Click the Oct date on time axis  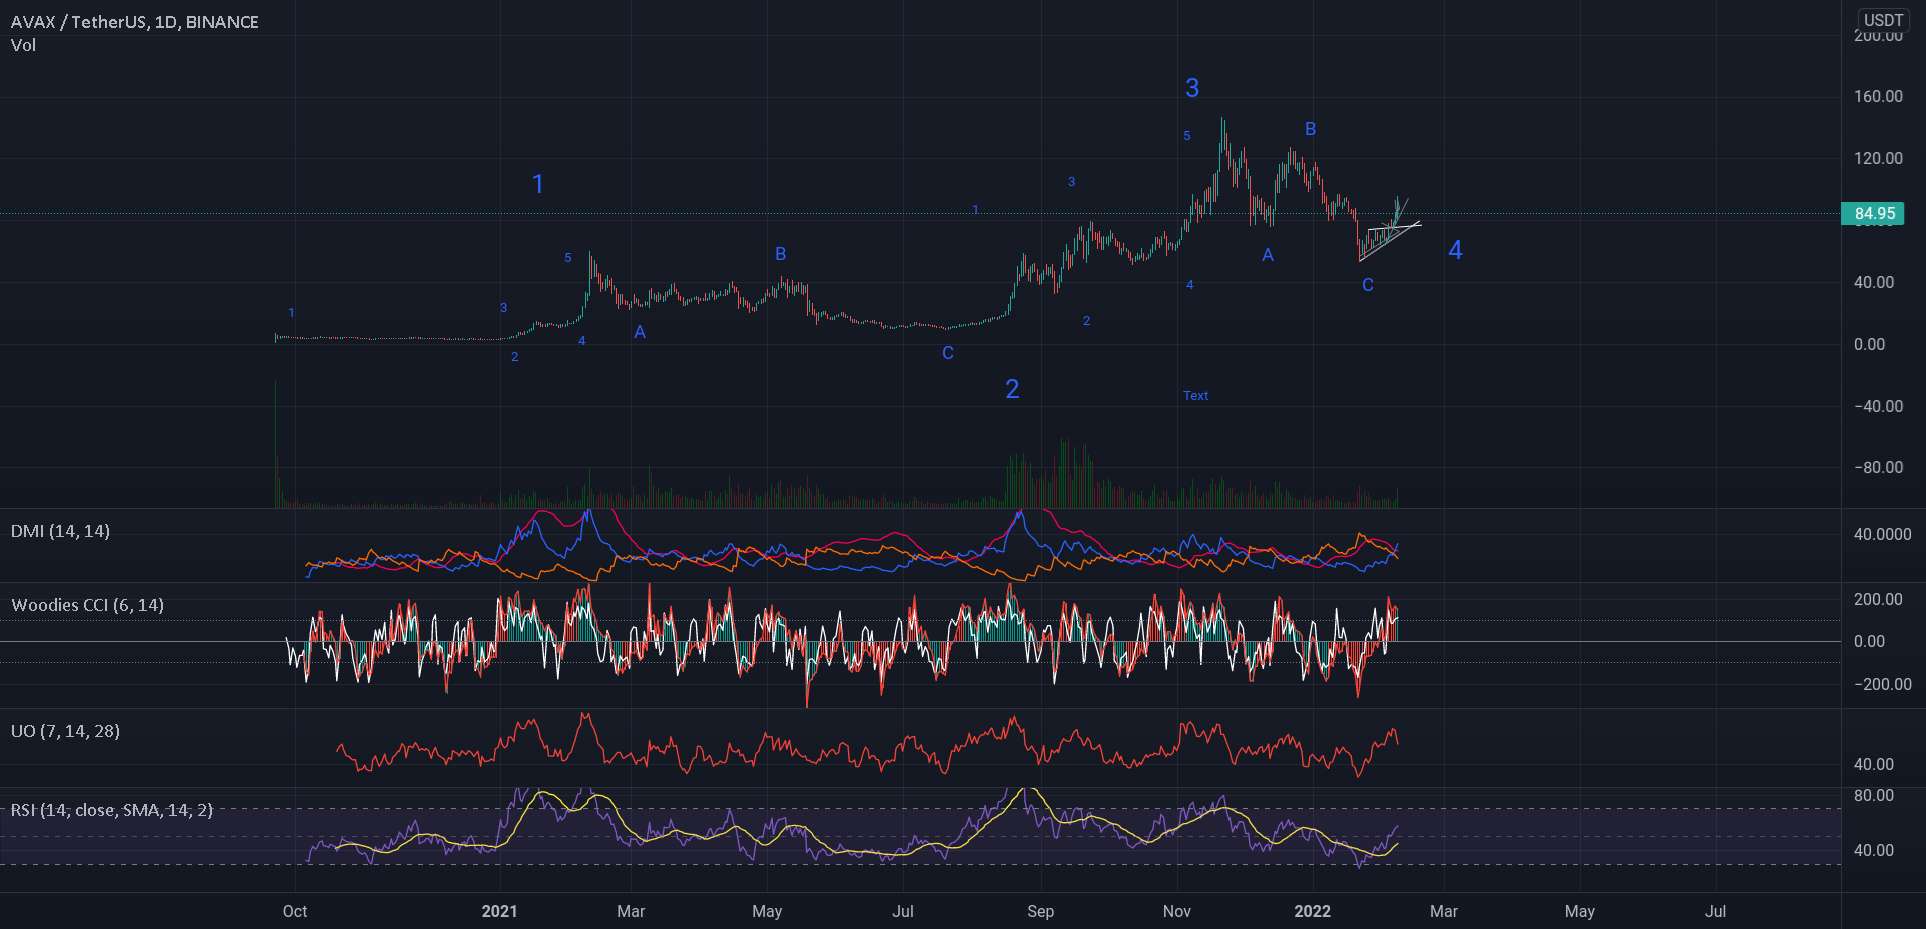[x=295, y=911]
